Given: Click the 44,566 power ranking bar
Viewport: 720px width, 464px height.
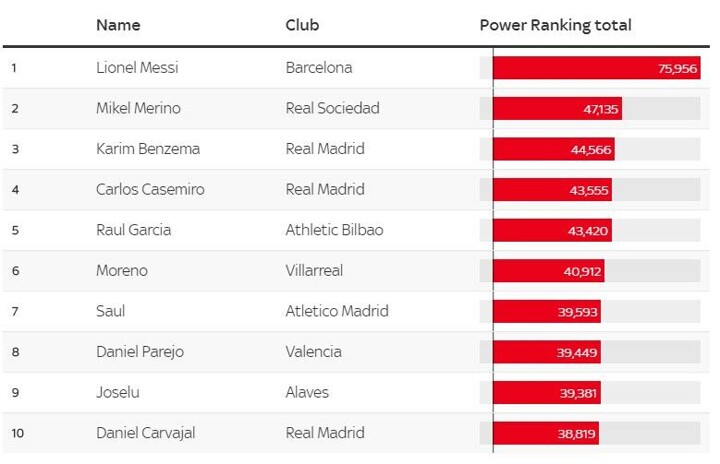Looking at the screenshot, I should pyautogui.click(x=553, y=149).
